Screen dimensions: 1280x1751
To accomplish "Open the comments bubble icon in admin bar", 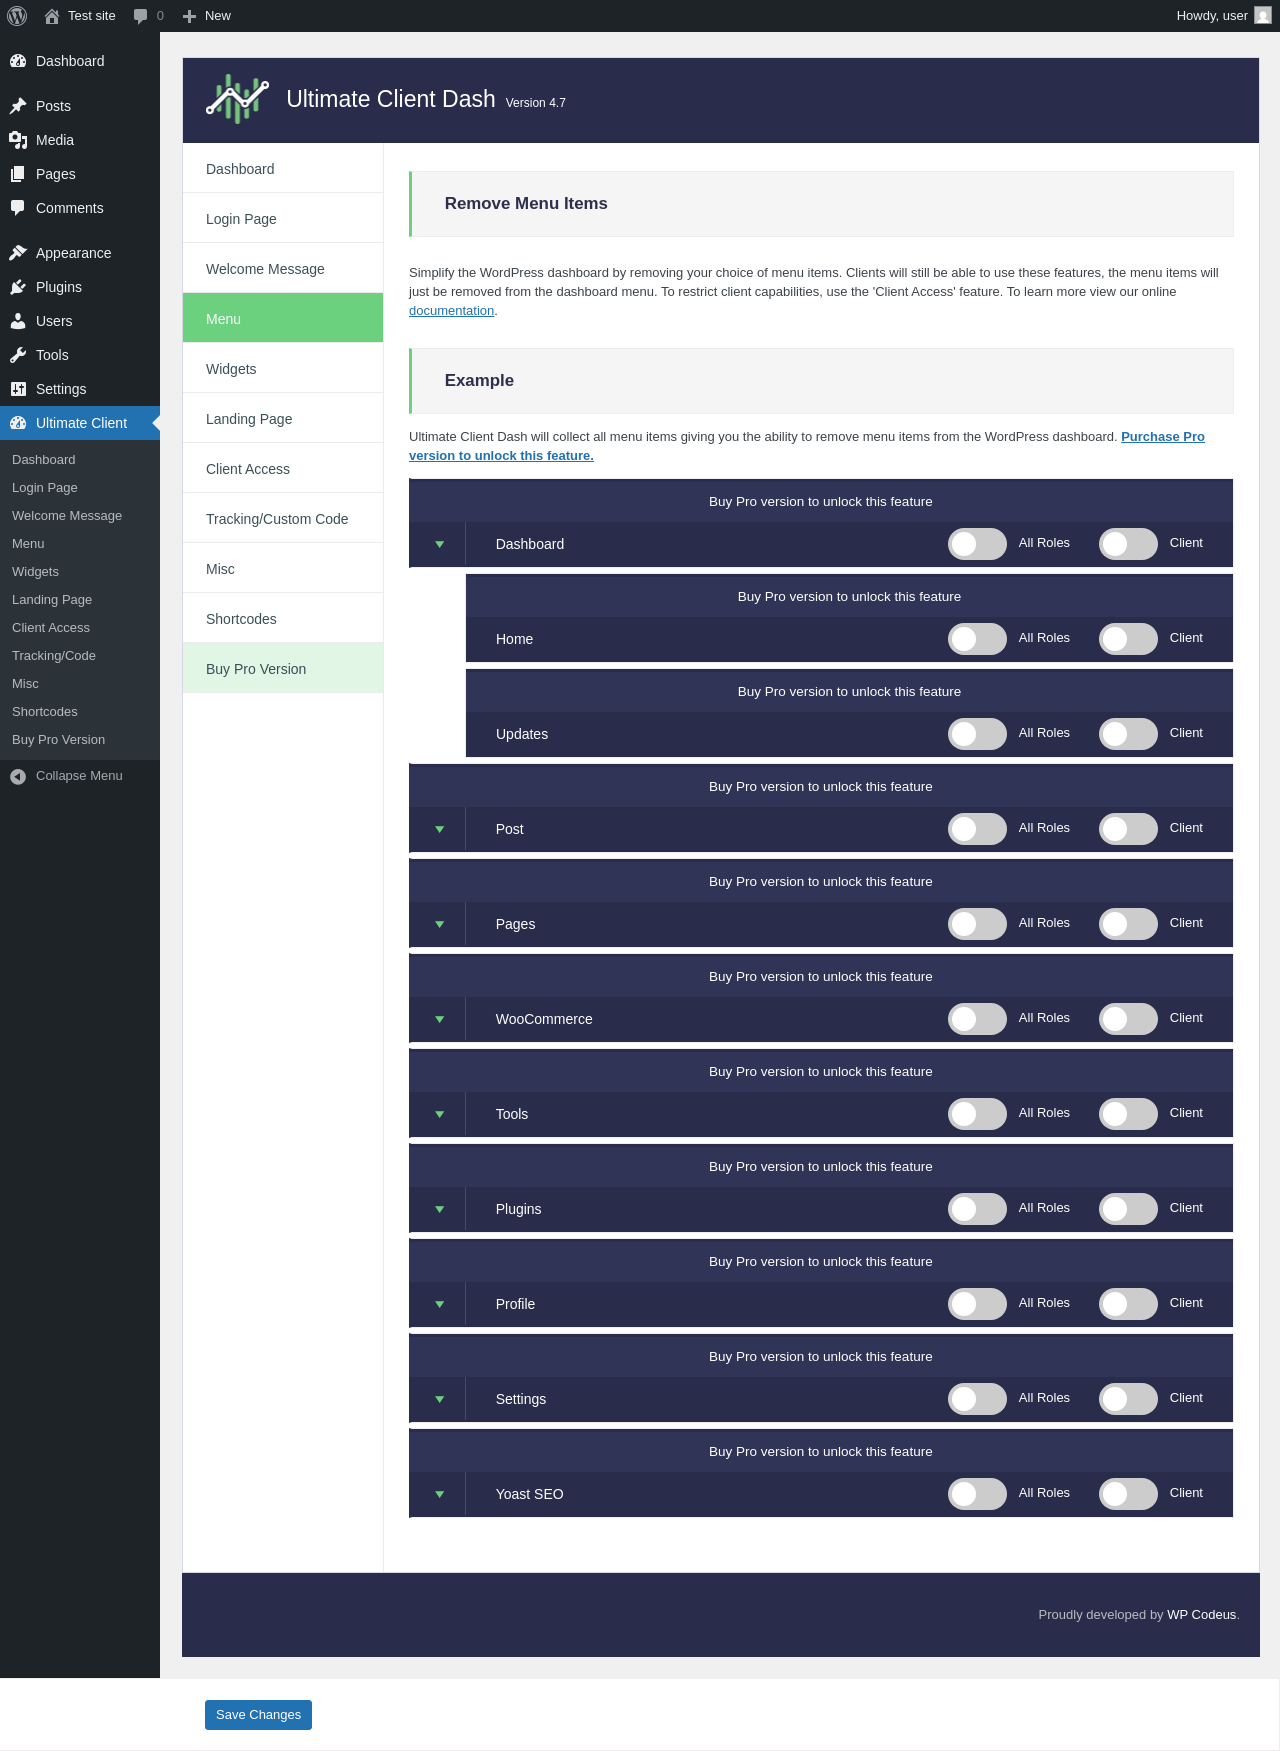I will click(x=140, y=16).
